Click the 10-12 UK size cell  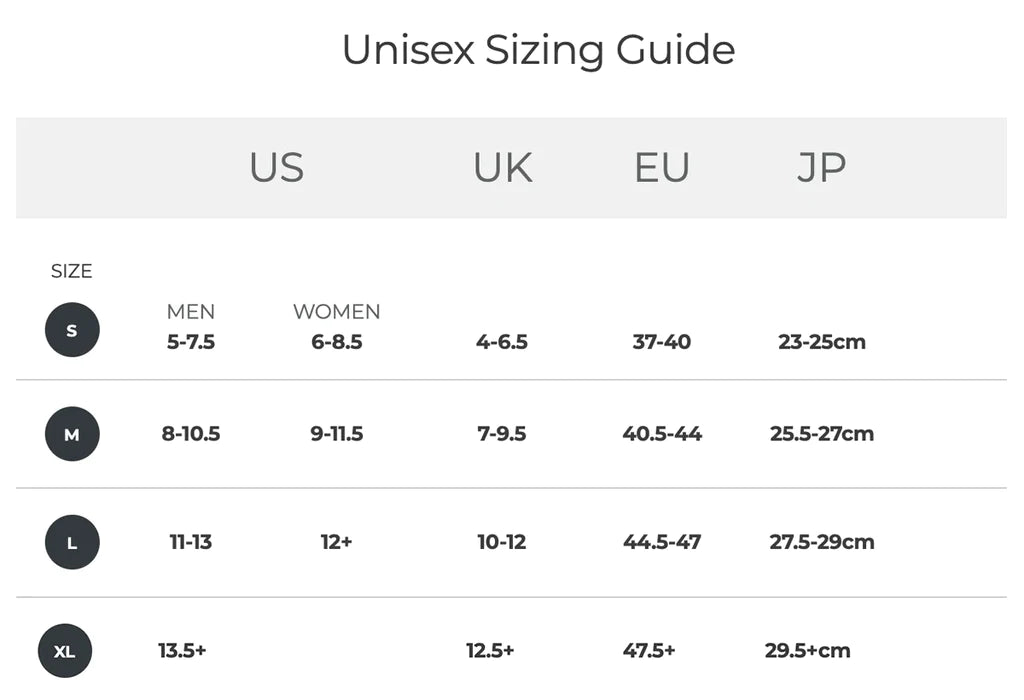pyautogui.click(x=502, y=542)
